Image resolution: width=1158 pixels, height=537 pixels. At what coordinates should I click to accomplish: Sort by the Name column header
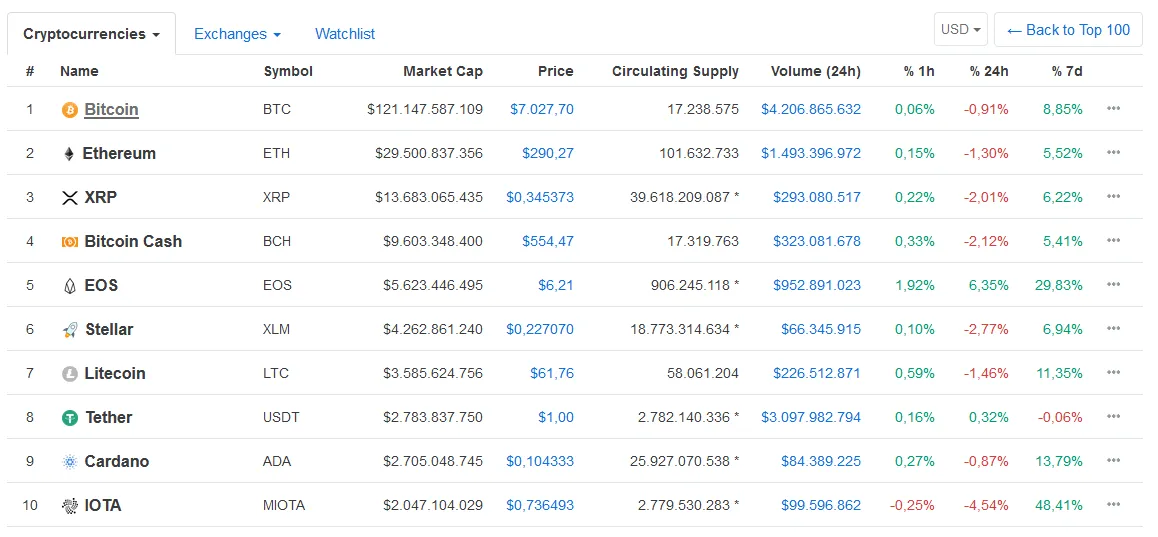point(79,72)
